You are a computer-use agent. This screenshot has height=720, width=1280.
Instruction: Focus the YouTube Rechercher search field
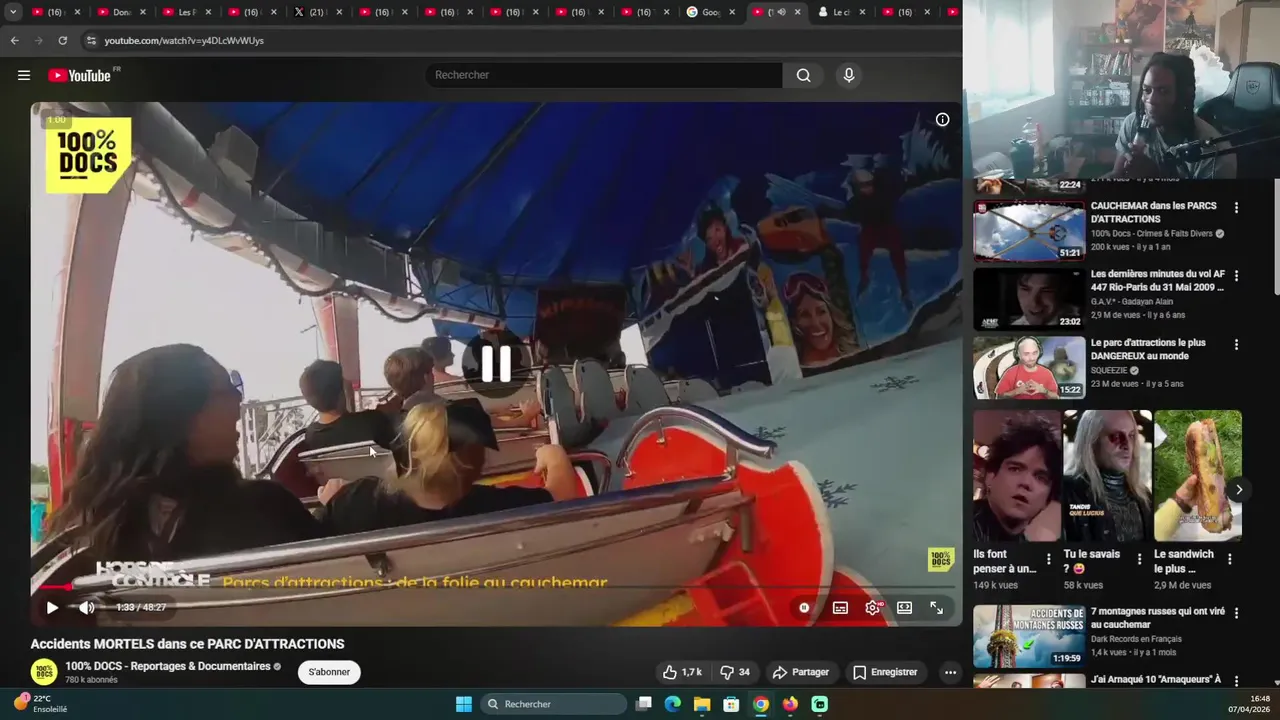603,75
